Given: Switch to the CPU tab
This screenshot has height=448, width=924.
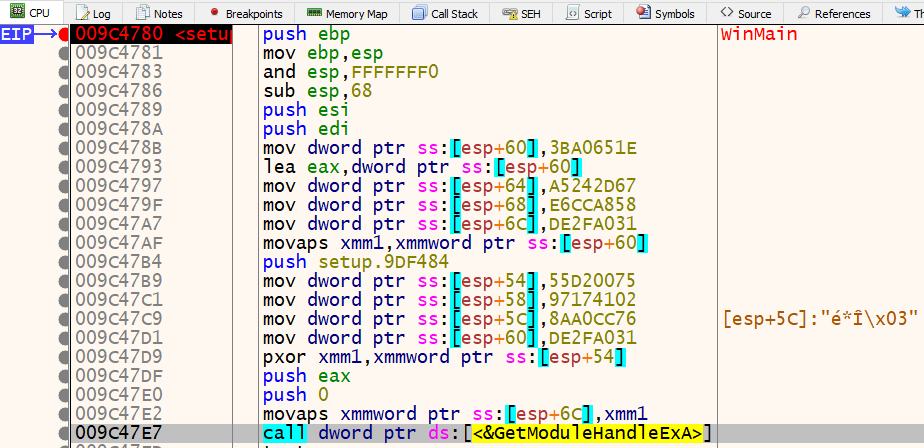Looking at the screenshot, I should [x=30, y=12].
